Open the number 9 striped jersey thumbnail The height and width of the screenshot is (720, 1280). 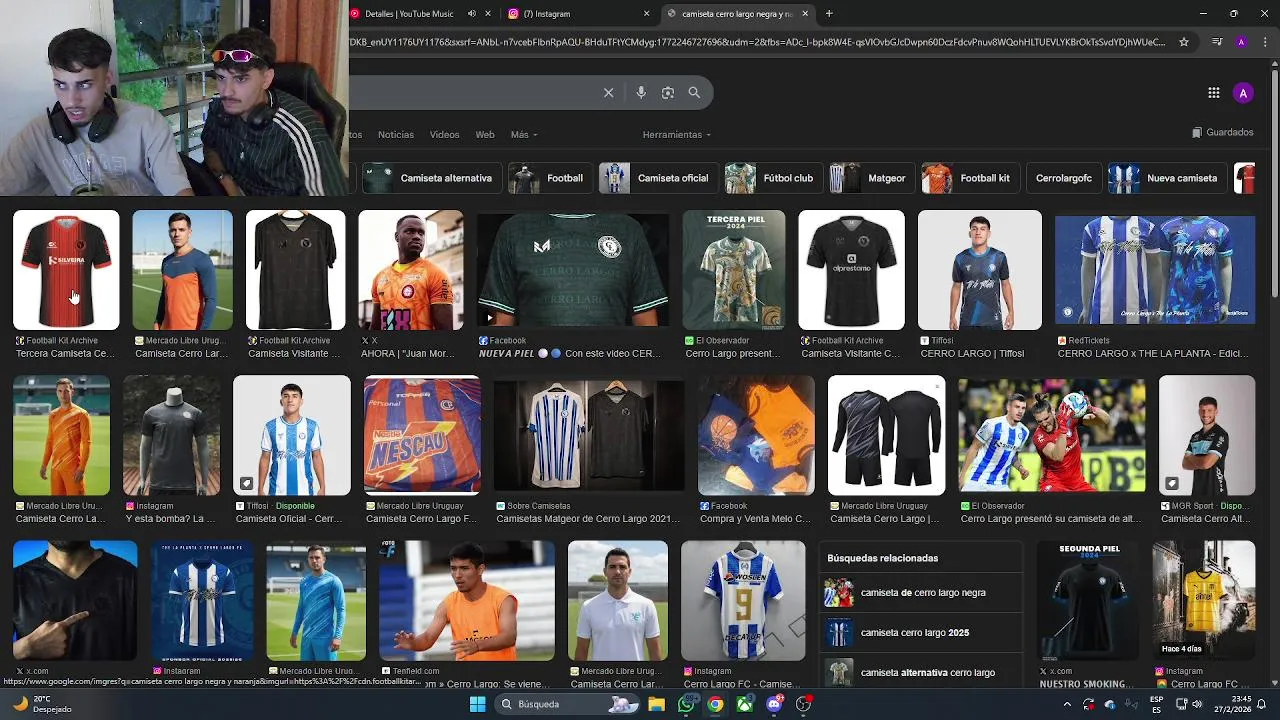(743, 600)
